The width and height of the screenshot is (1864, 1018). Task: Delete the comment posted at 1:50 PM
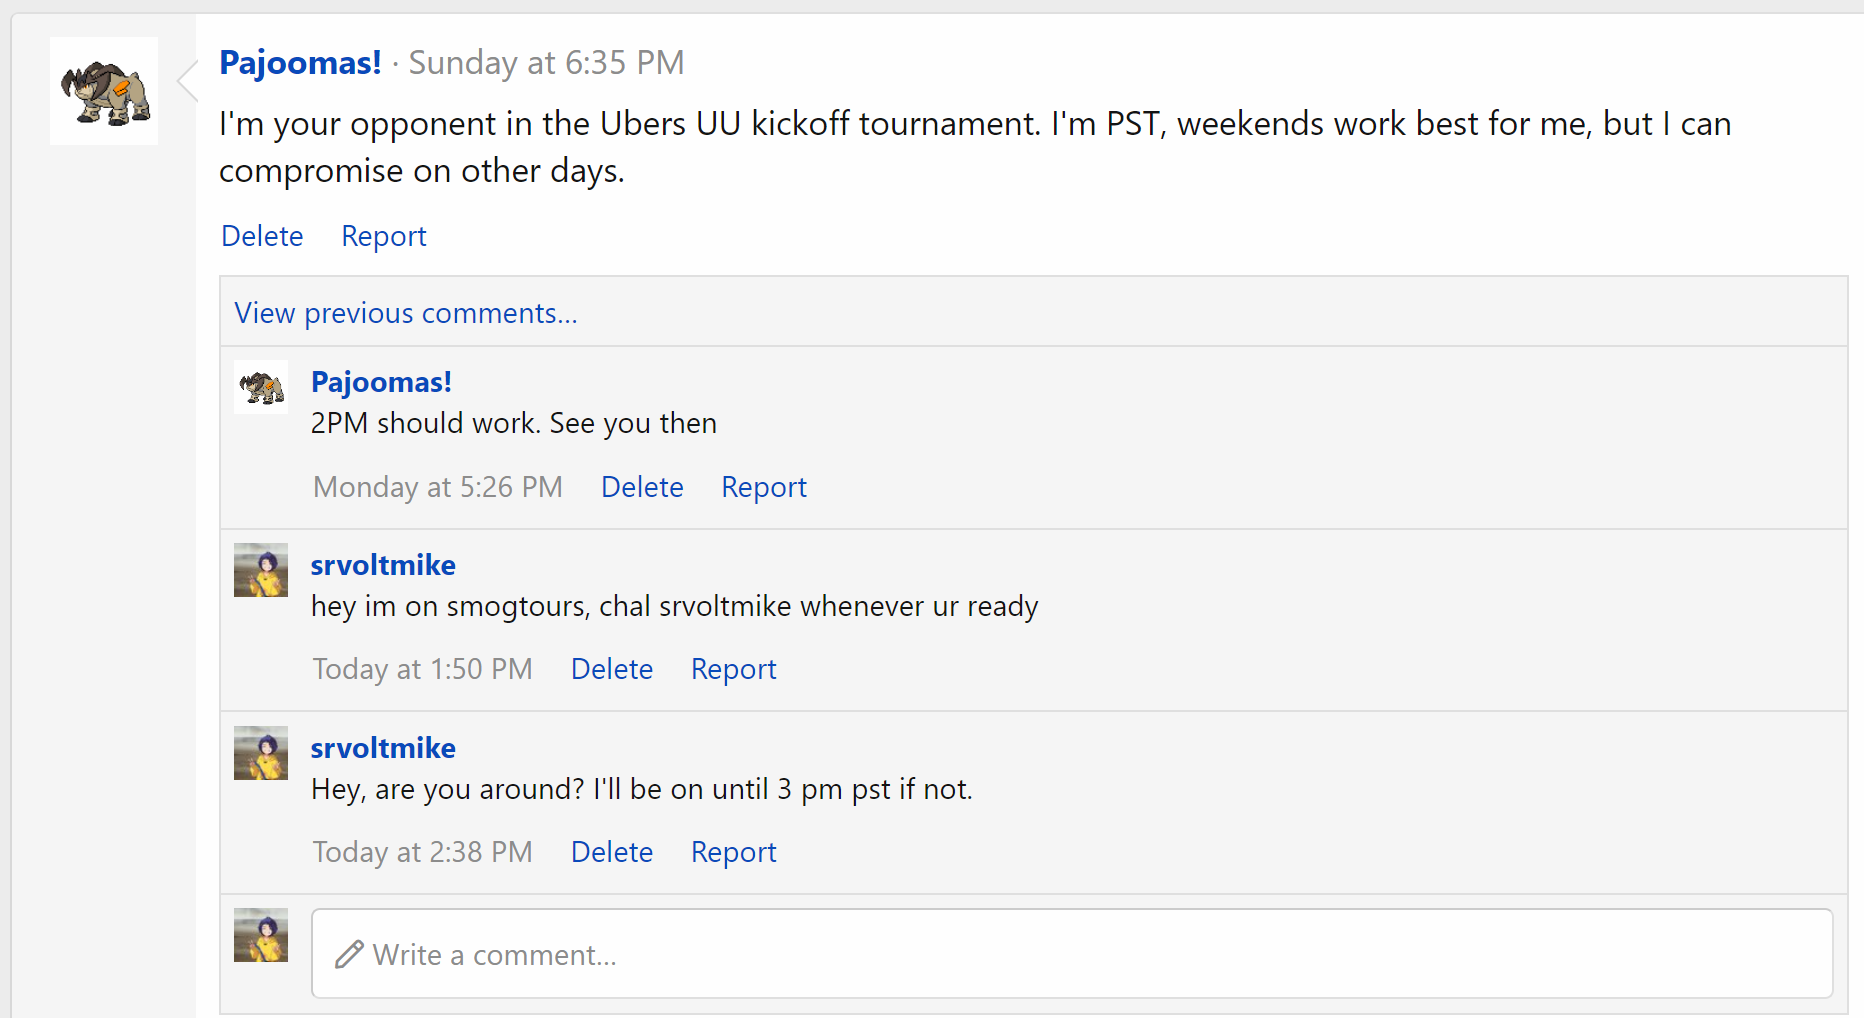pyautogui.click(x=612, y=669)
